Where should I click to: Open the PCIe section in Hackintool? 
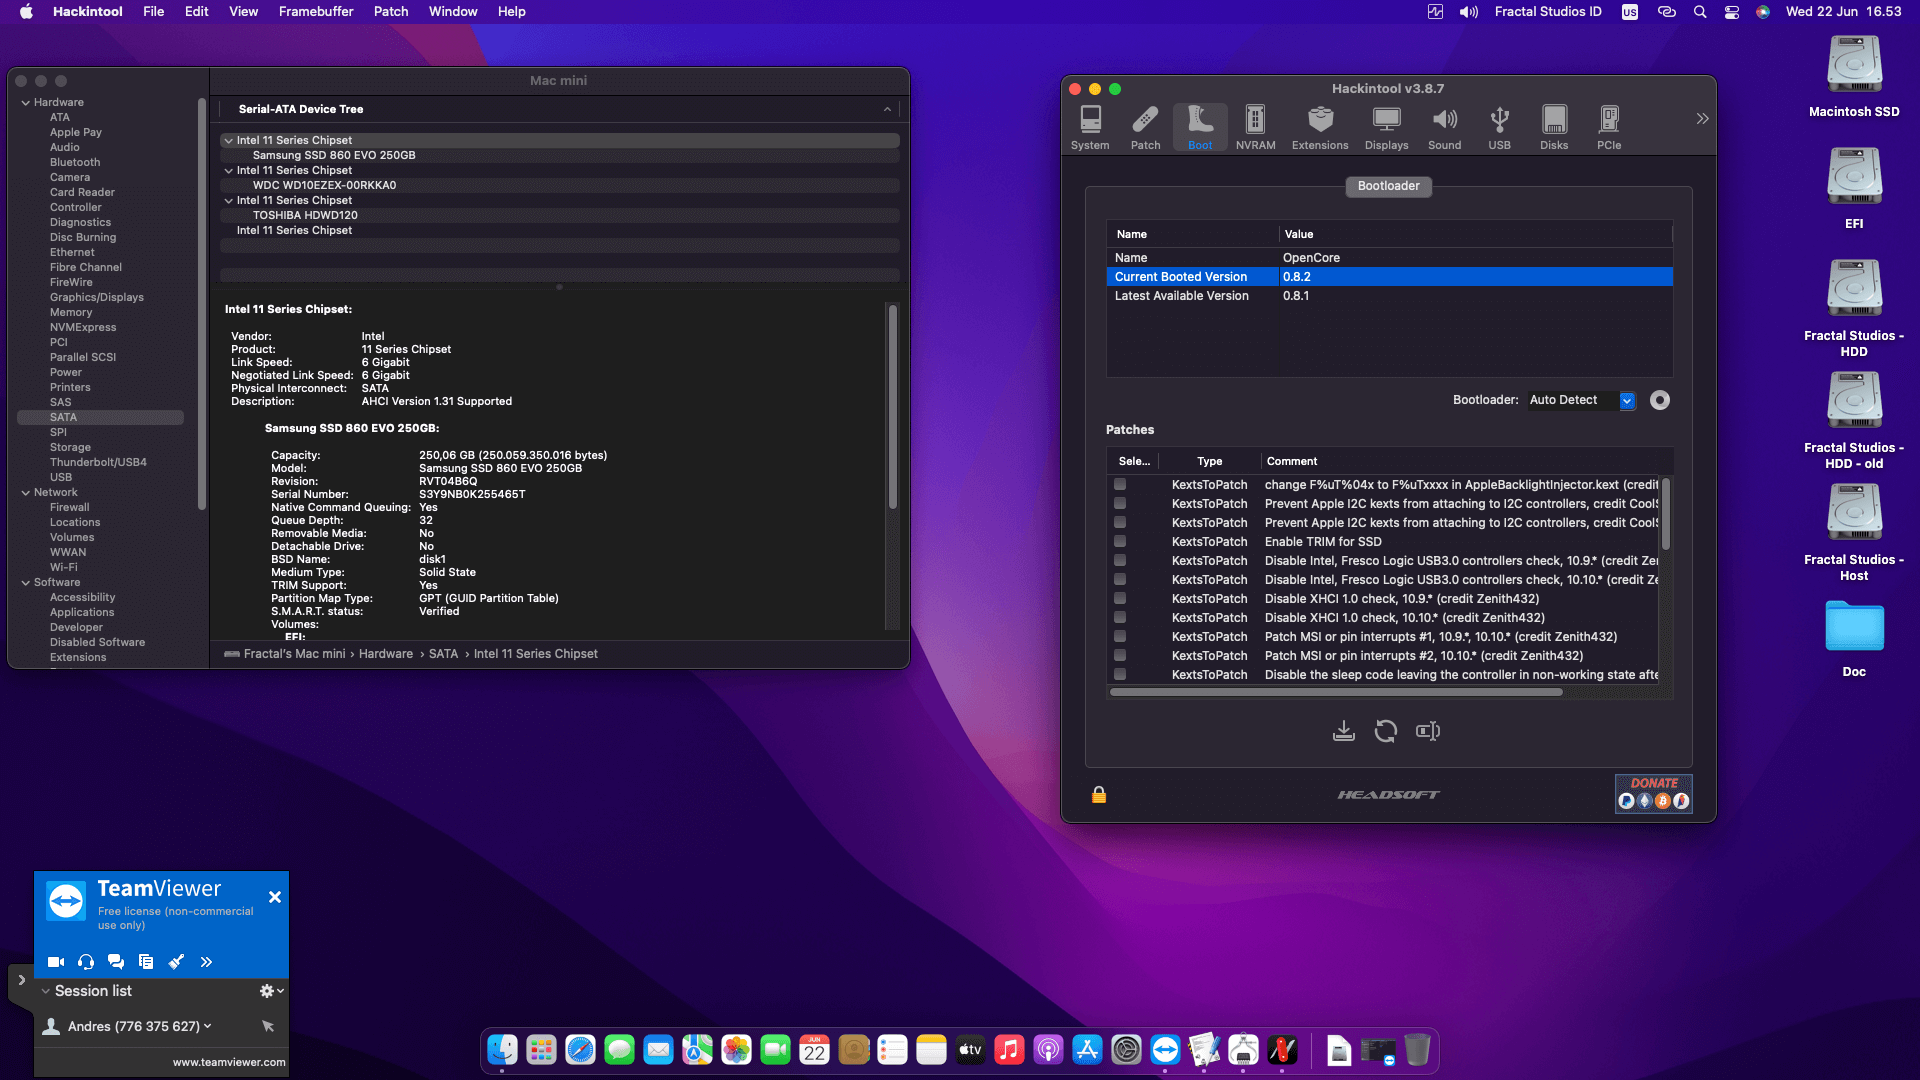1609,128
